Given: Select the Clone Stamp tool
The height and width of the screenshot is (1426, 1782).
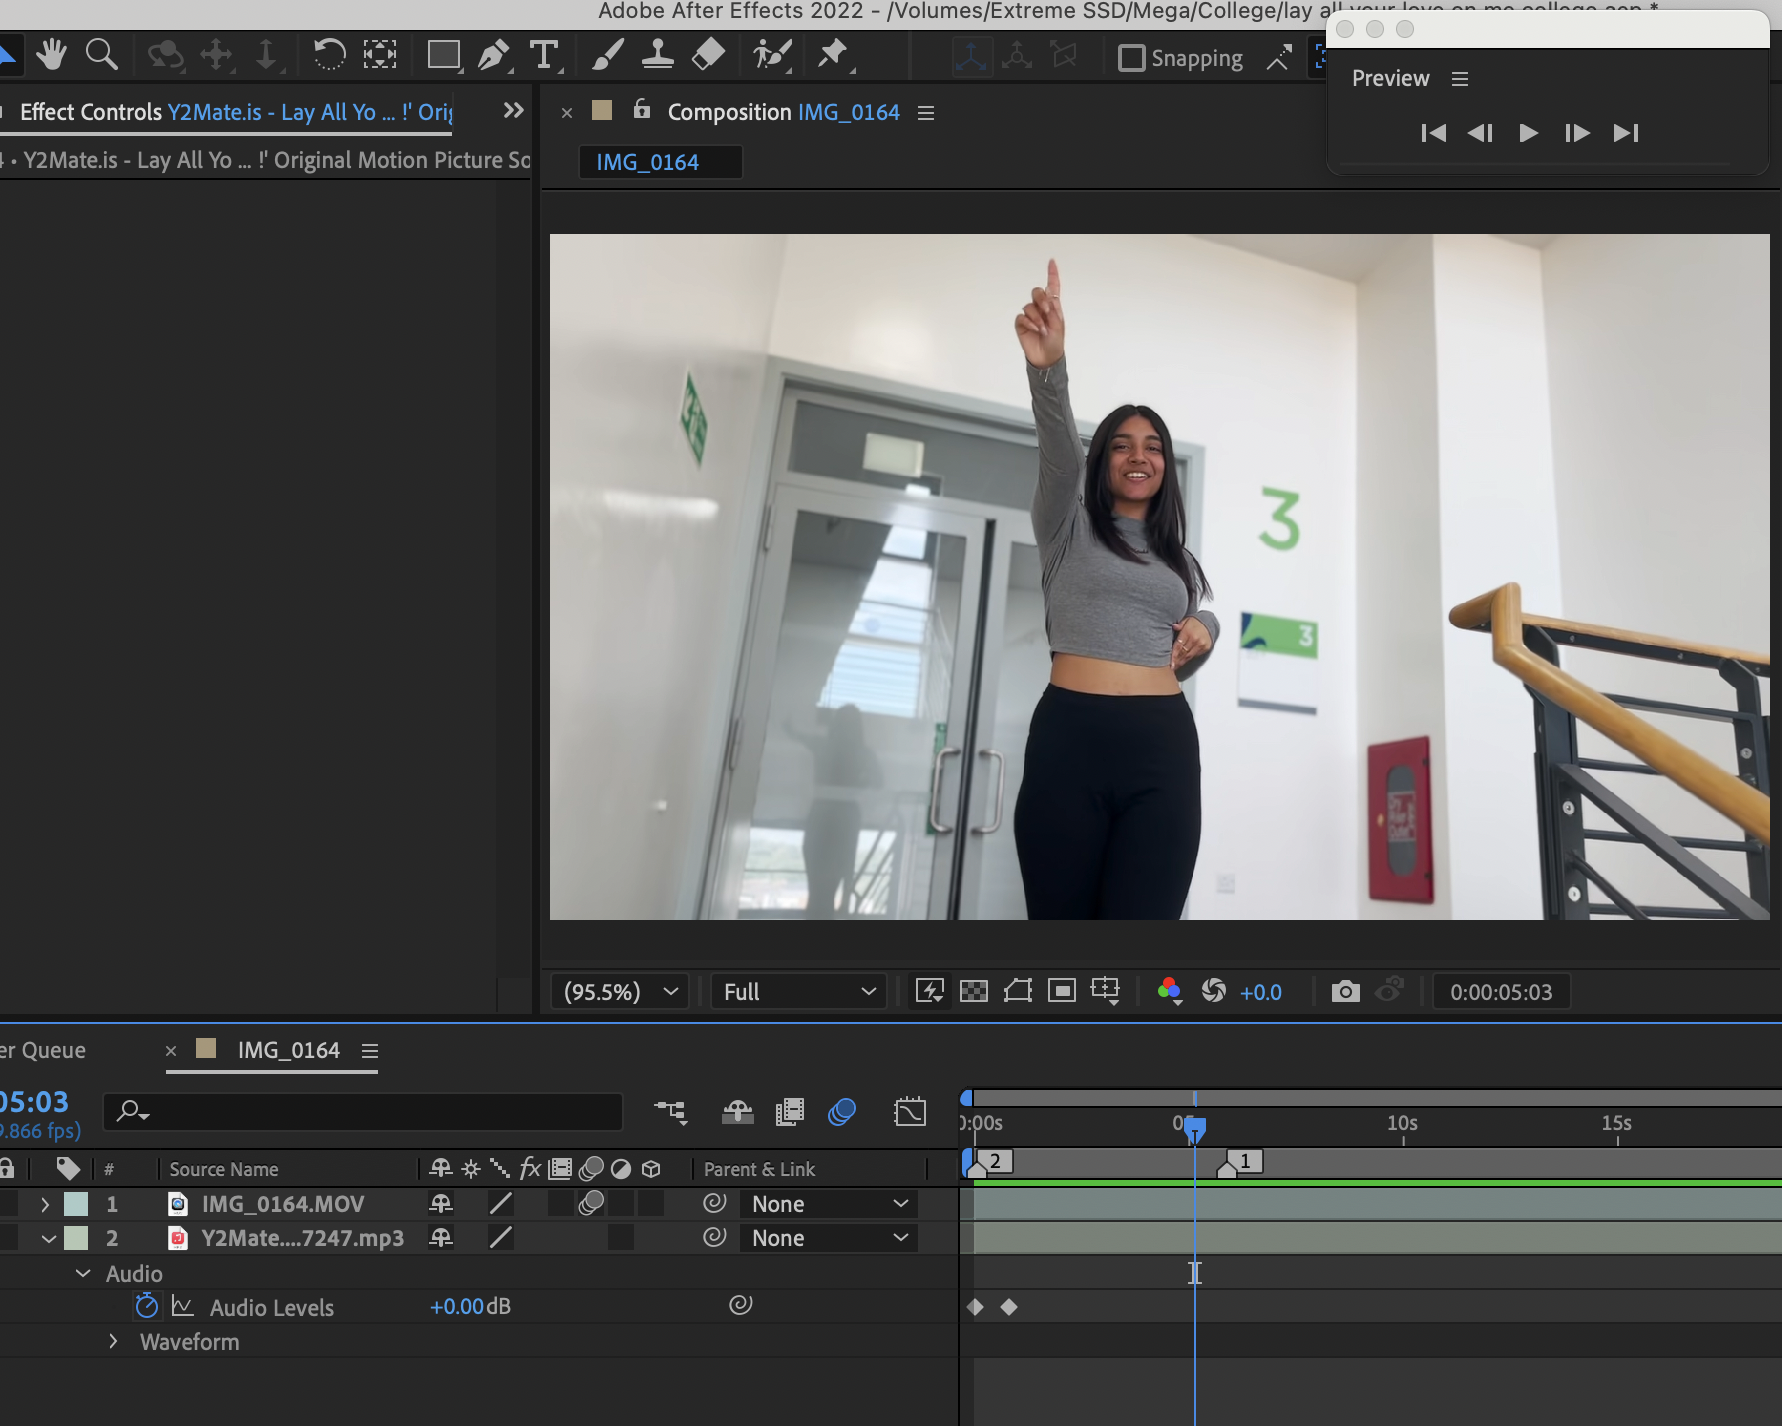Looking at the screenshot, I should tap(657, 54).
